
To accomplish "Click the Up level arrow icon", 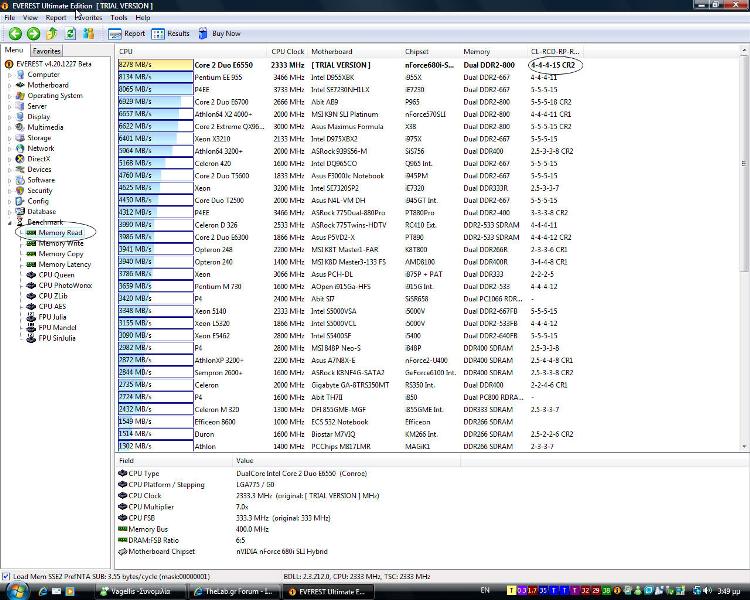I will coord(50,33).
